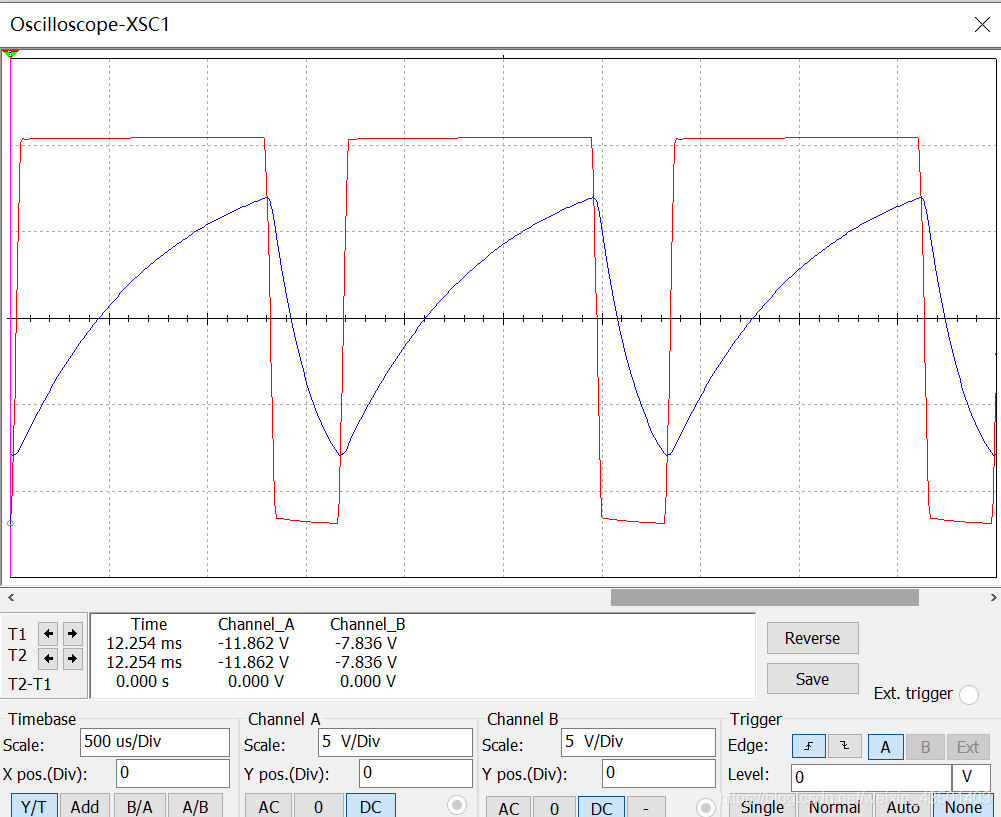Set Channel A coupling to 0

coord(319,806)
